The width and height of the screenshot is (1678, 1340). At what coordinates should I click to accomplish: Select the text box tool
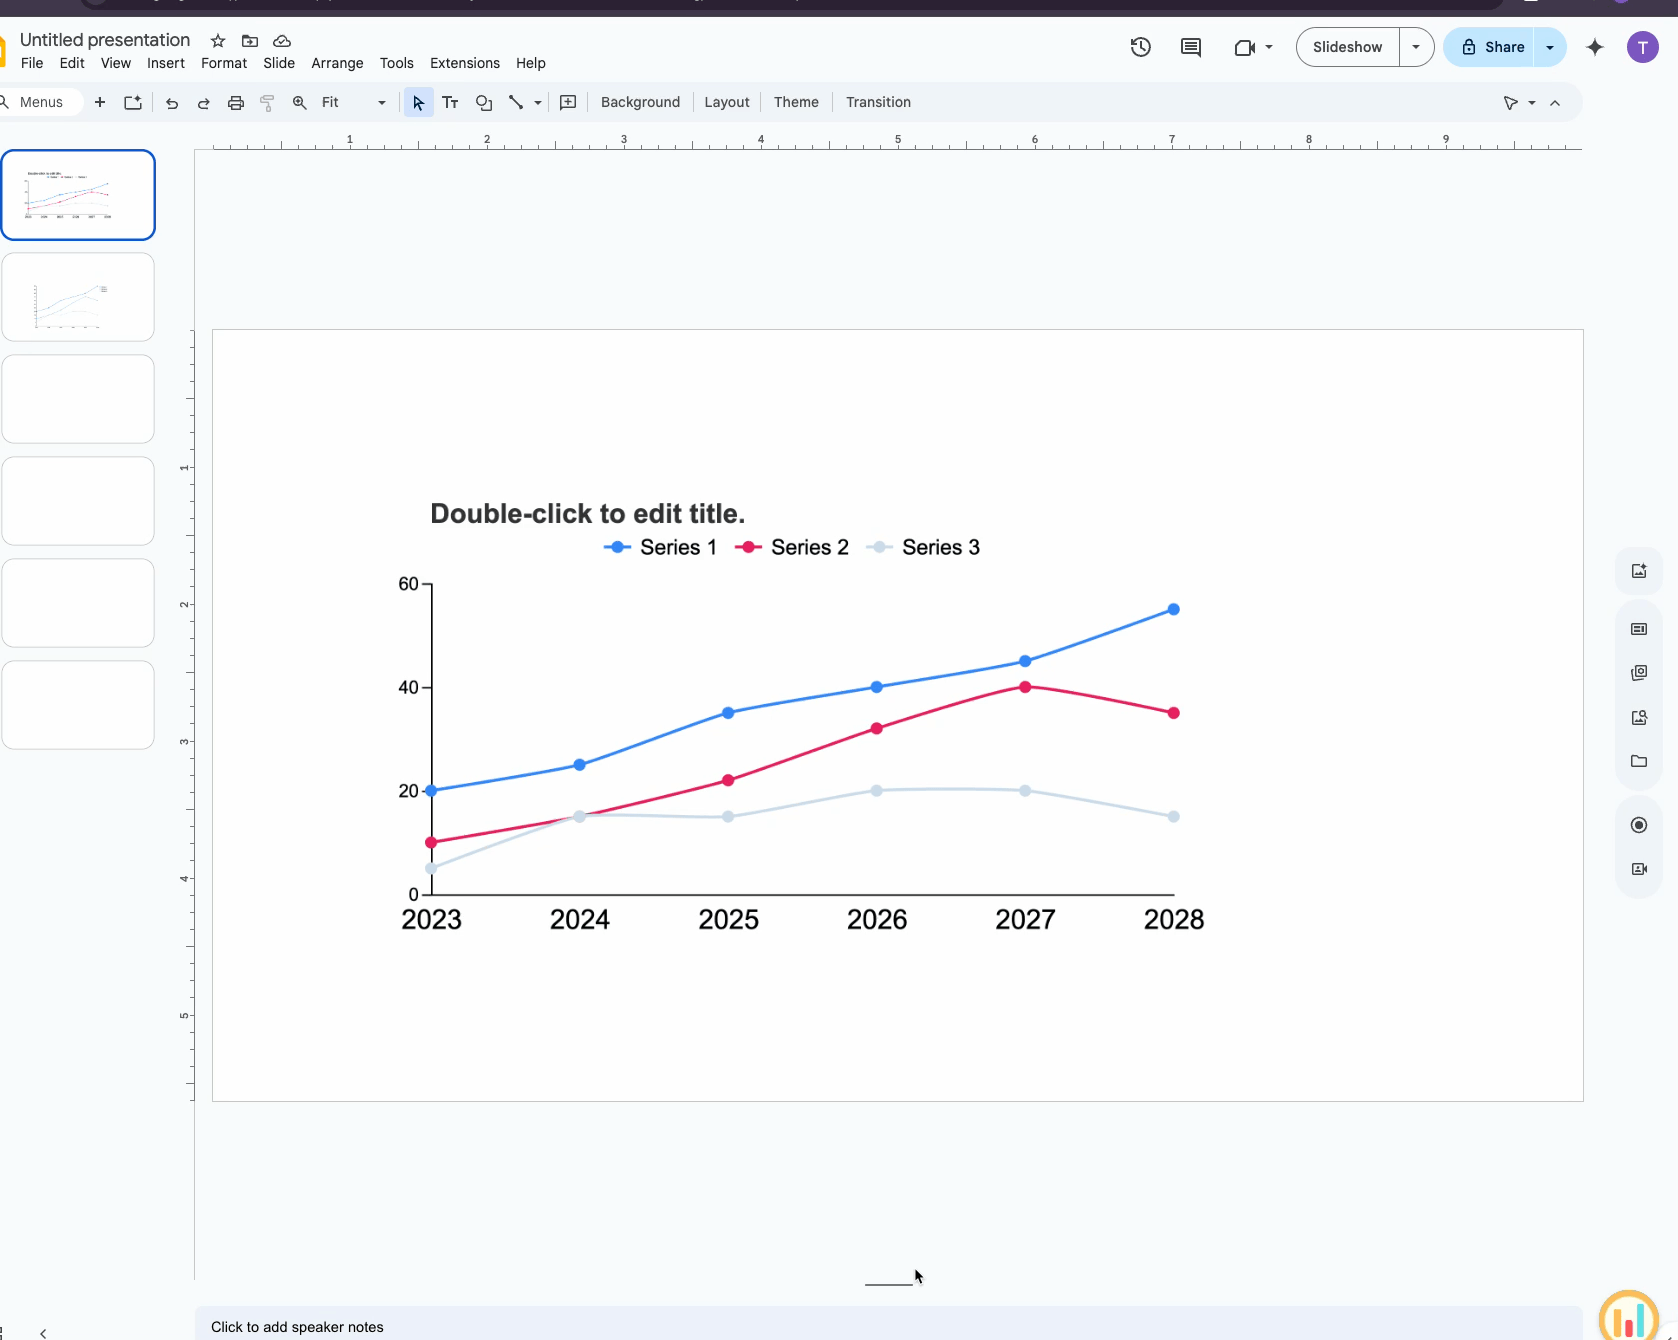tap(451, 103)
